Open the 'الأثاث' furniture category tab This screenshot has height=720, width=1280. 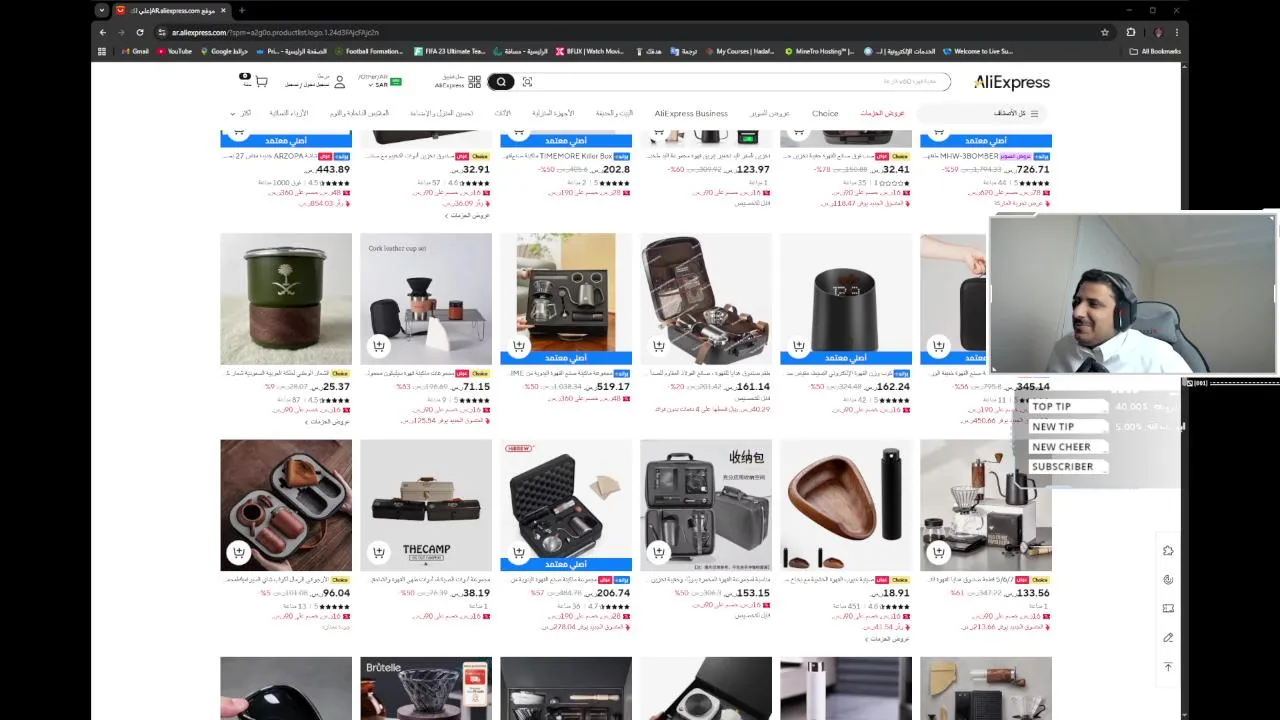(503, 113)
